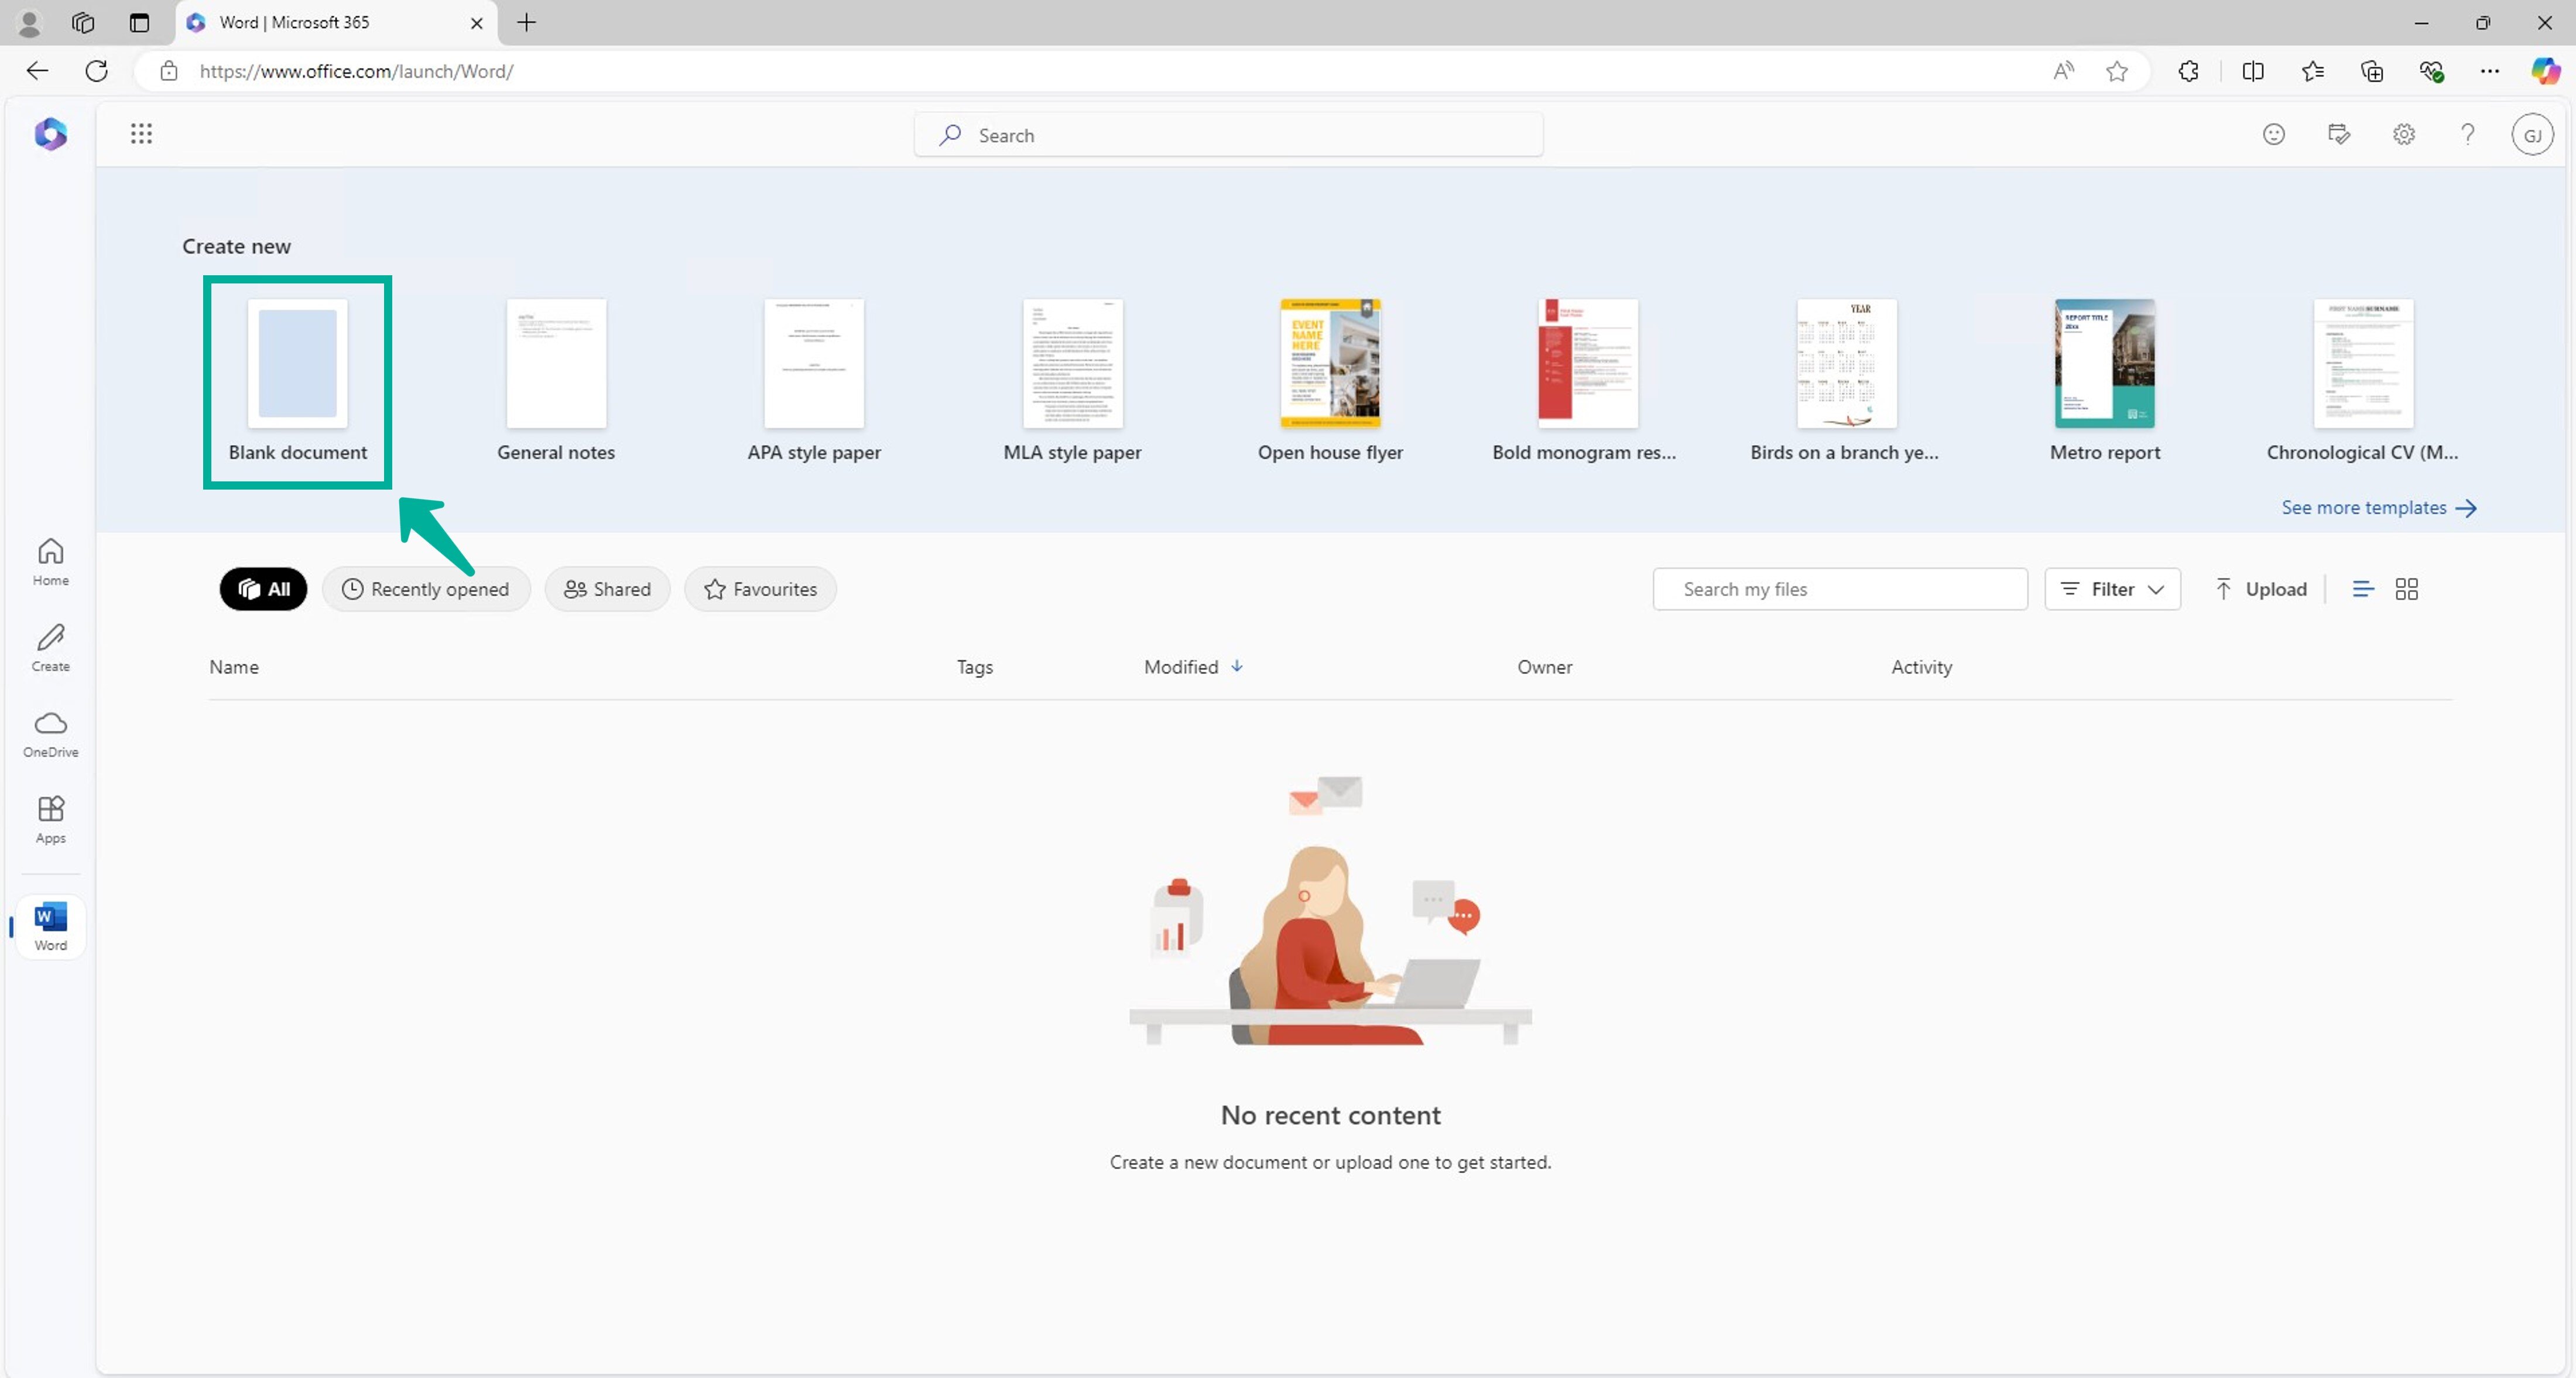Open the Filter dropdown
This screenshot has height=1378, width=2576.
coord(2112,589)
